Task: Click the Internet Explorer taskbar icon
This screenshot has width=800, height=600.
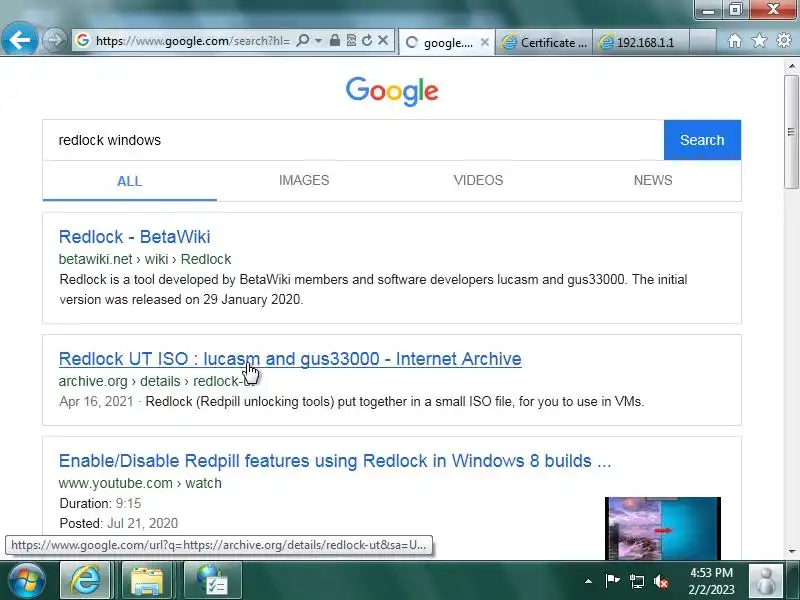Action: tap(85, 581)
